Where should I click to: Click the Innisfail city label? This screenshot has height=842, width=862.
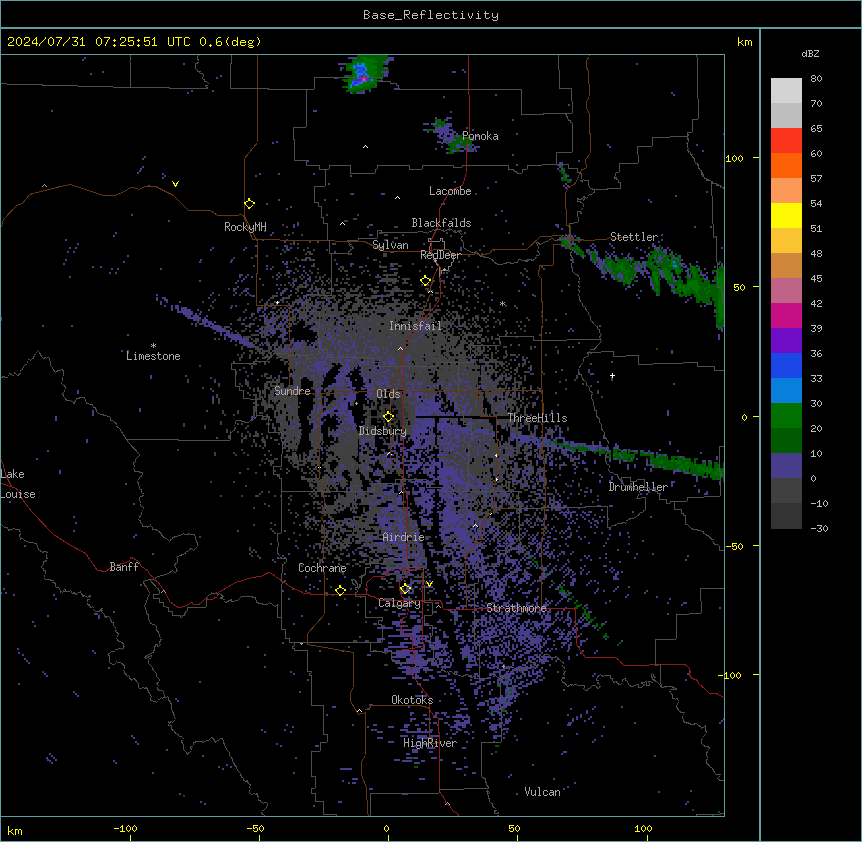(415, 326)
